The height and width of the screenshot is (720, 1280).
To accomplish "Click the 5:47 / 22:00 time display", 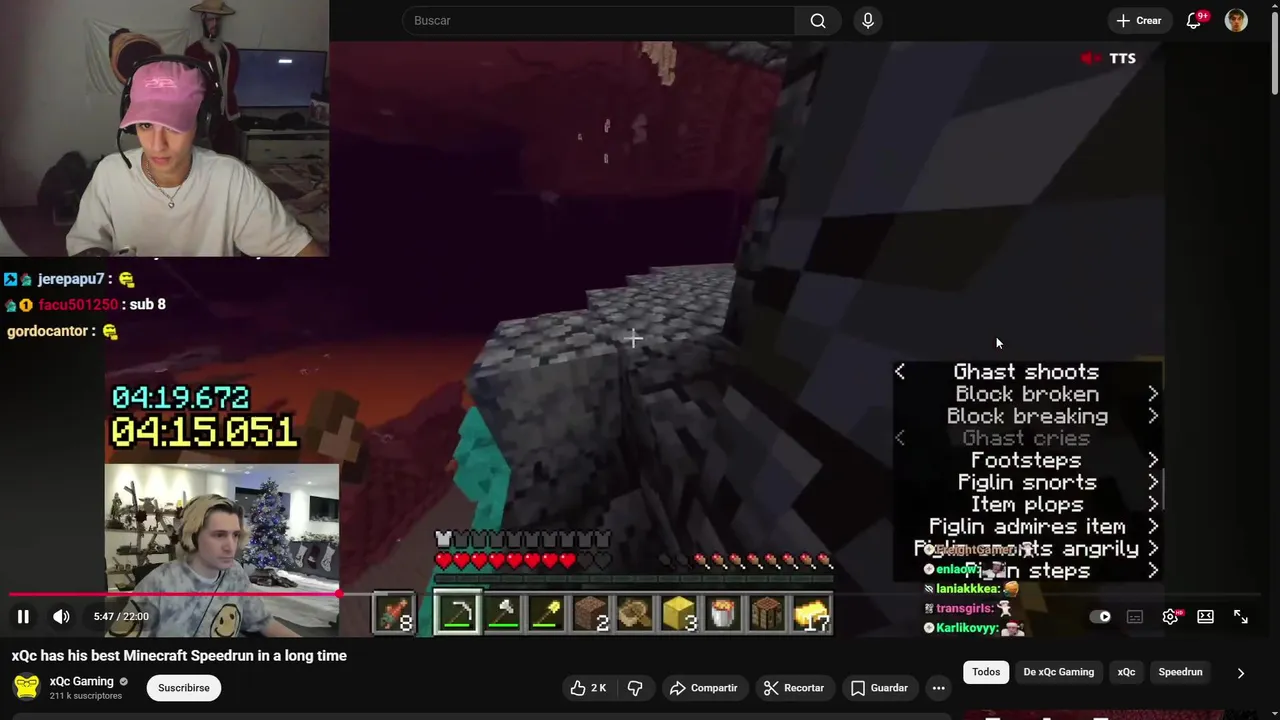I will (x=121, y=617).
